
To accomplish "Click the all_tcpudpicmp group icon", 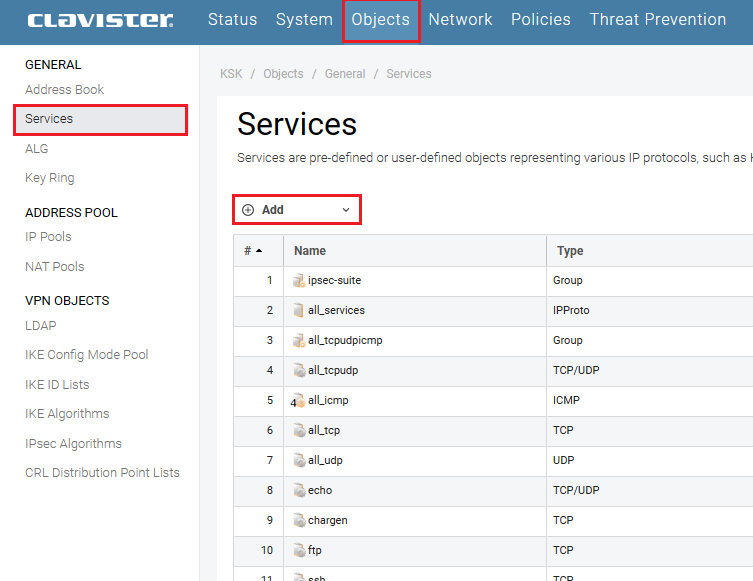I will click(x=299, y=341).
